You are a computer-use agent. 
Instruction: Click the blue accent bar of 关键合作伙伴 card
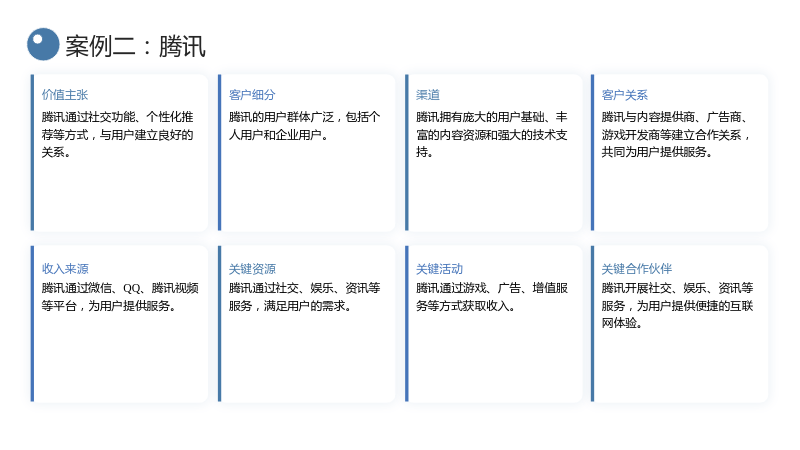tap(592, 323)
